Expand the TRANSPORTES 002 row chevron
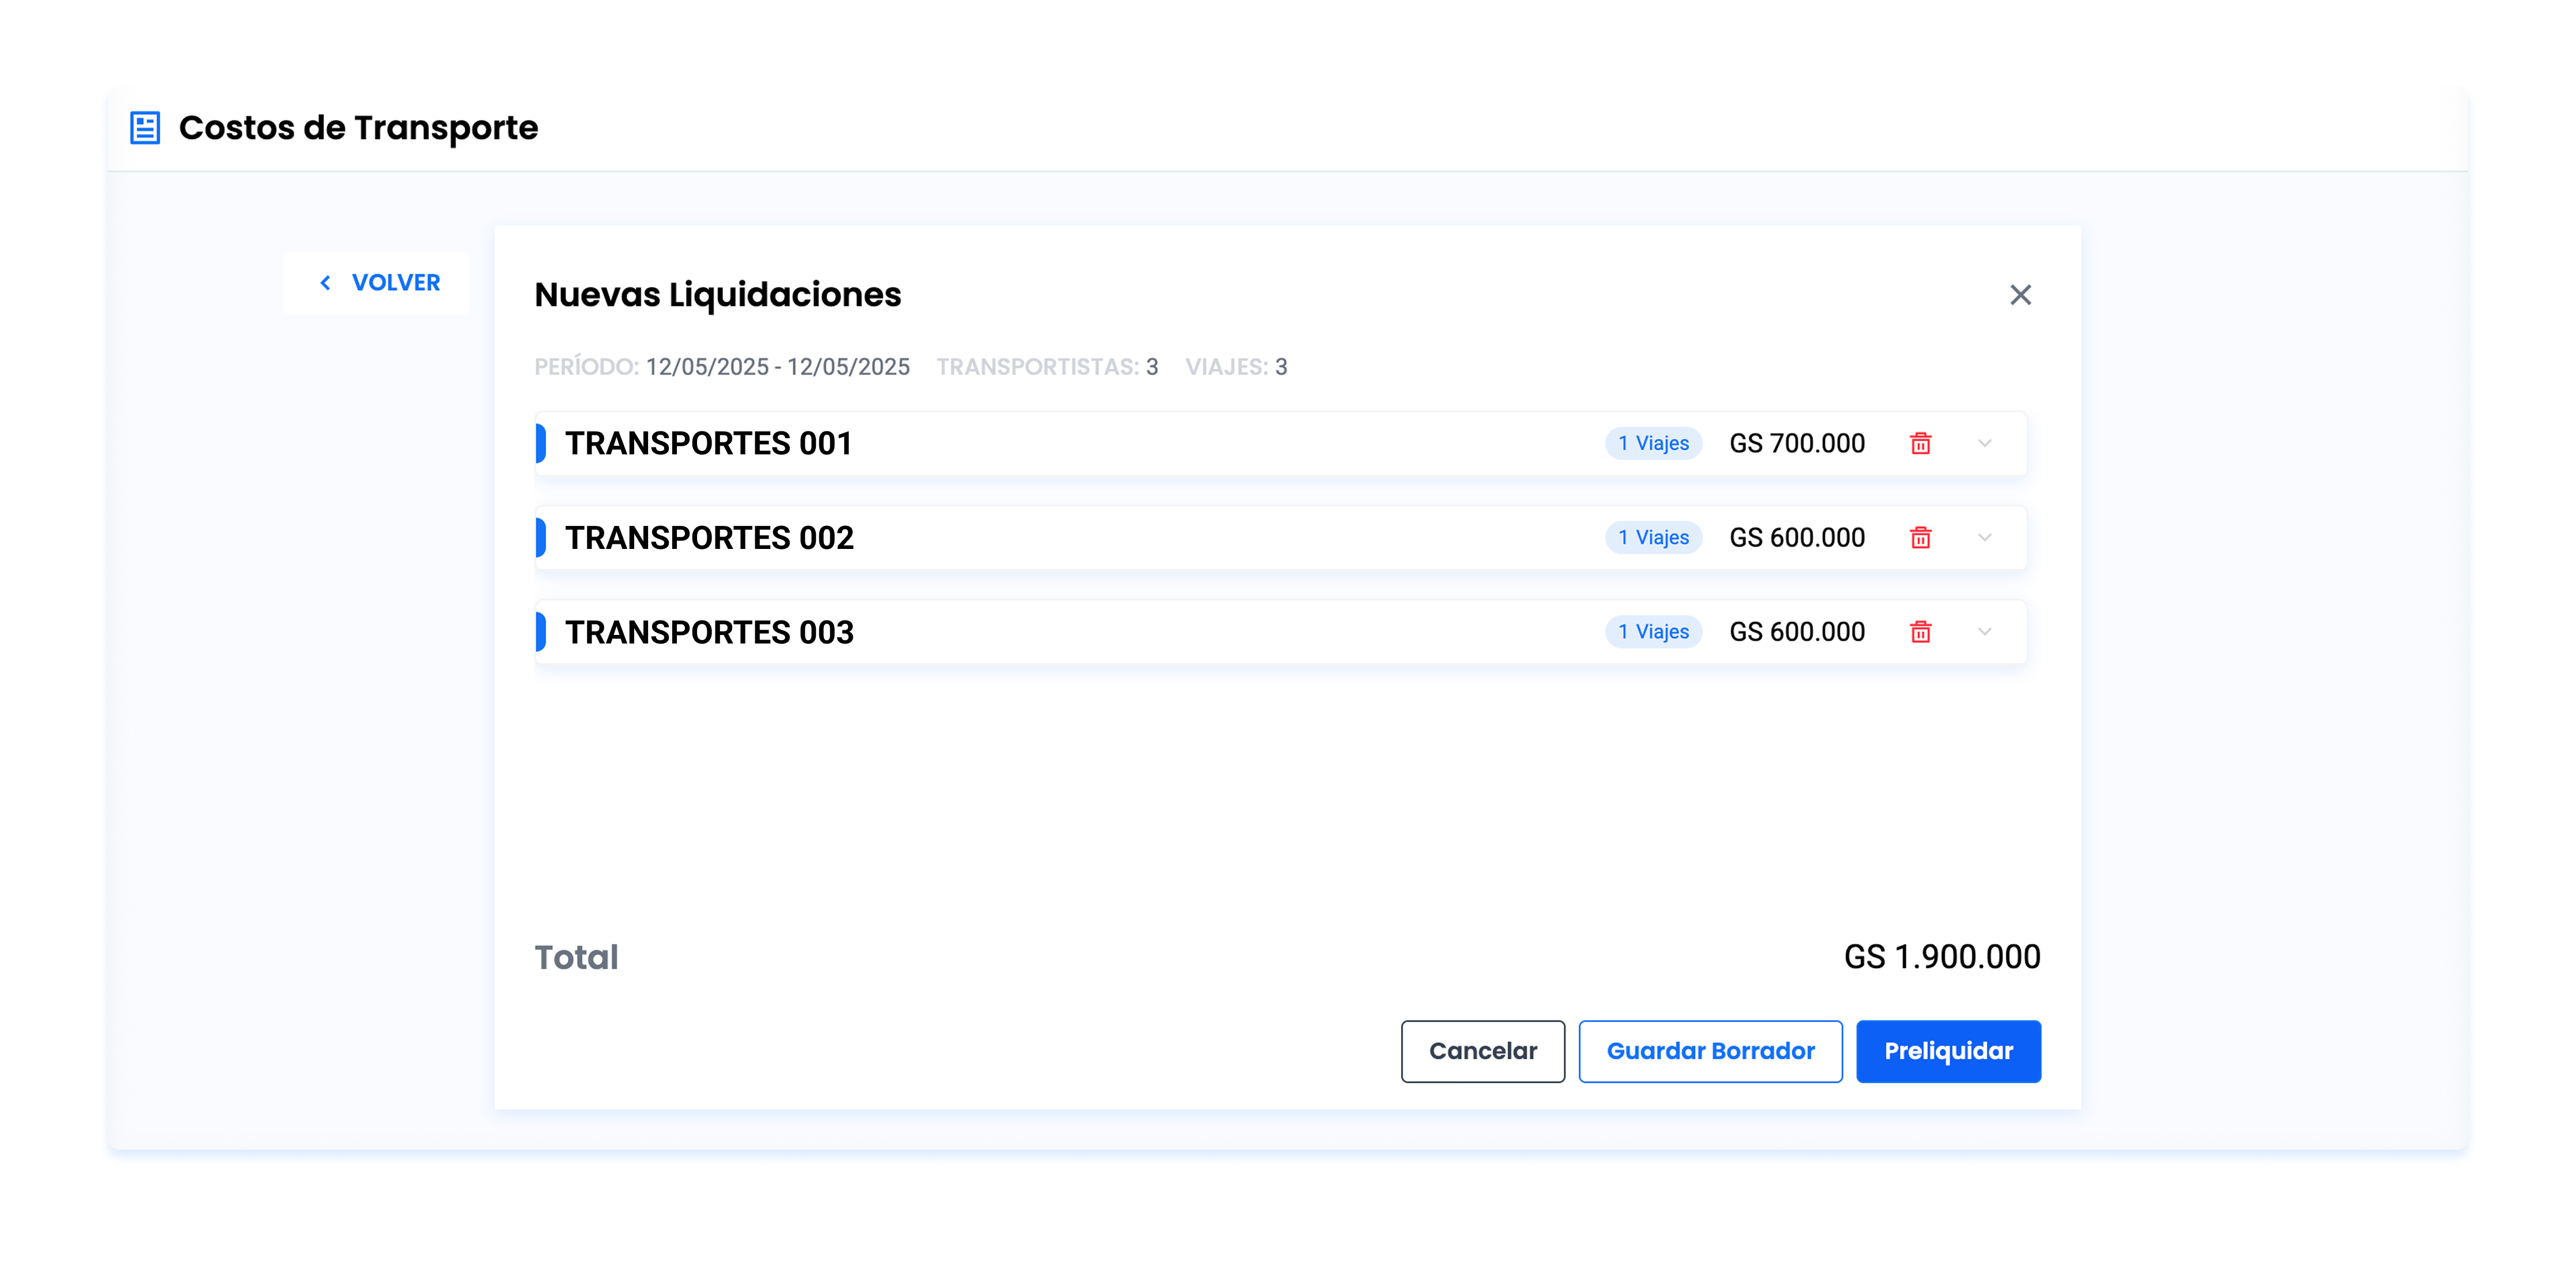Image resolution: width=2576 pixels, height=1287 pixels. [1984, 538]
